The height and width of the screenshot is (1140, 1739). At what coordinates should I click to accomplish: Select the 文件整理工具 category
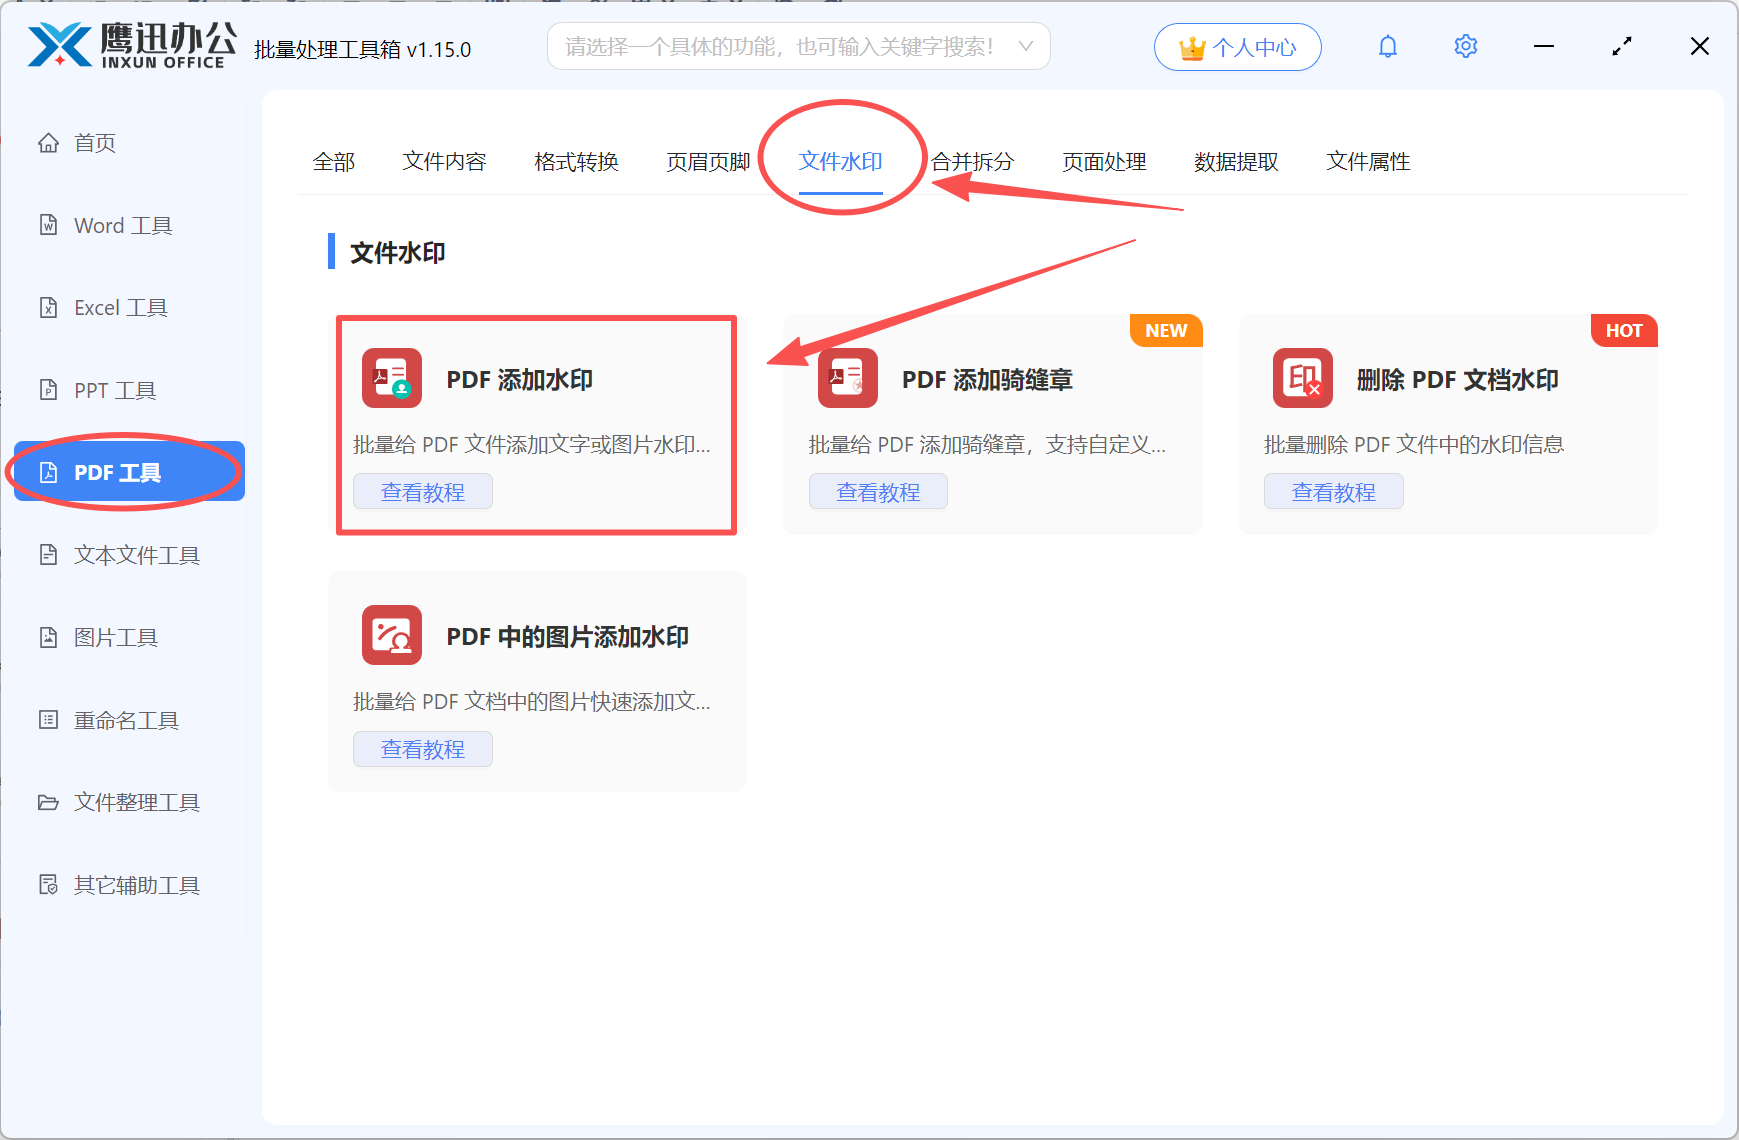point(136,802)
